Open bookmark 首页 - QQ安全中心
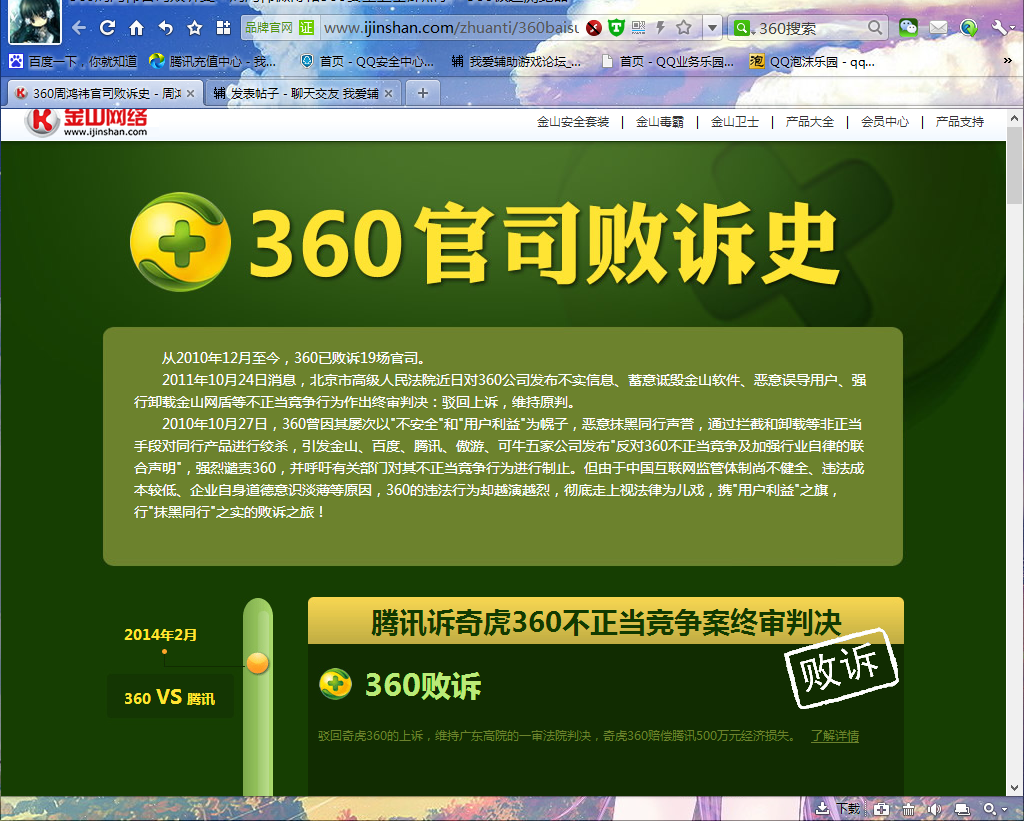This screenshot has width=1024, height=821. [367, 61]
